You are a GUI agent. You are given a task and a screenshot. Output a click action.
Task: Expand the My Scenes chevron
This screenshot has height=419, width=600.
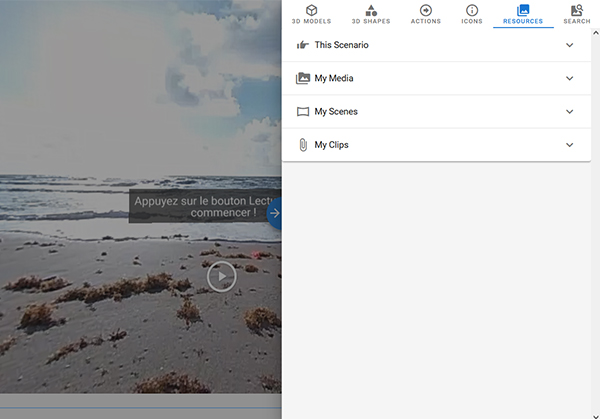pyautogui.click(x=570, y=112)
